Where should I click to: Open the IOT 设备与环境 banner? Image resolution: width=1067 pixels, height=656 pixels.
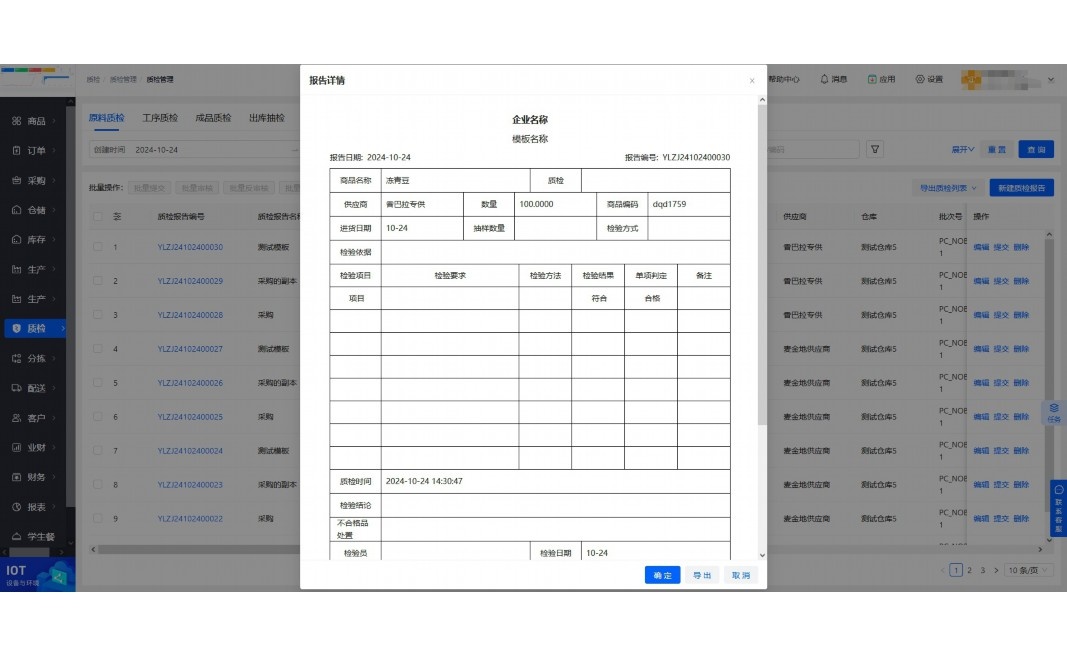pyautogui.click(x=37, y=575)
